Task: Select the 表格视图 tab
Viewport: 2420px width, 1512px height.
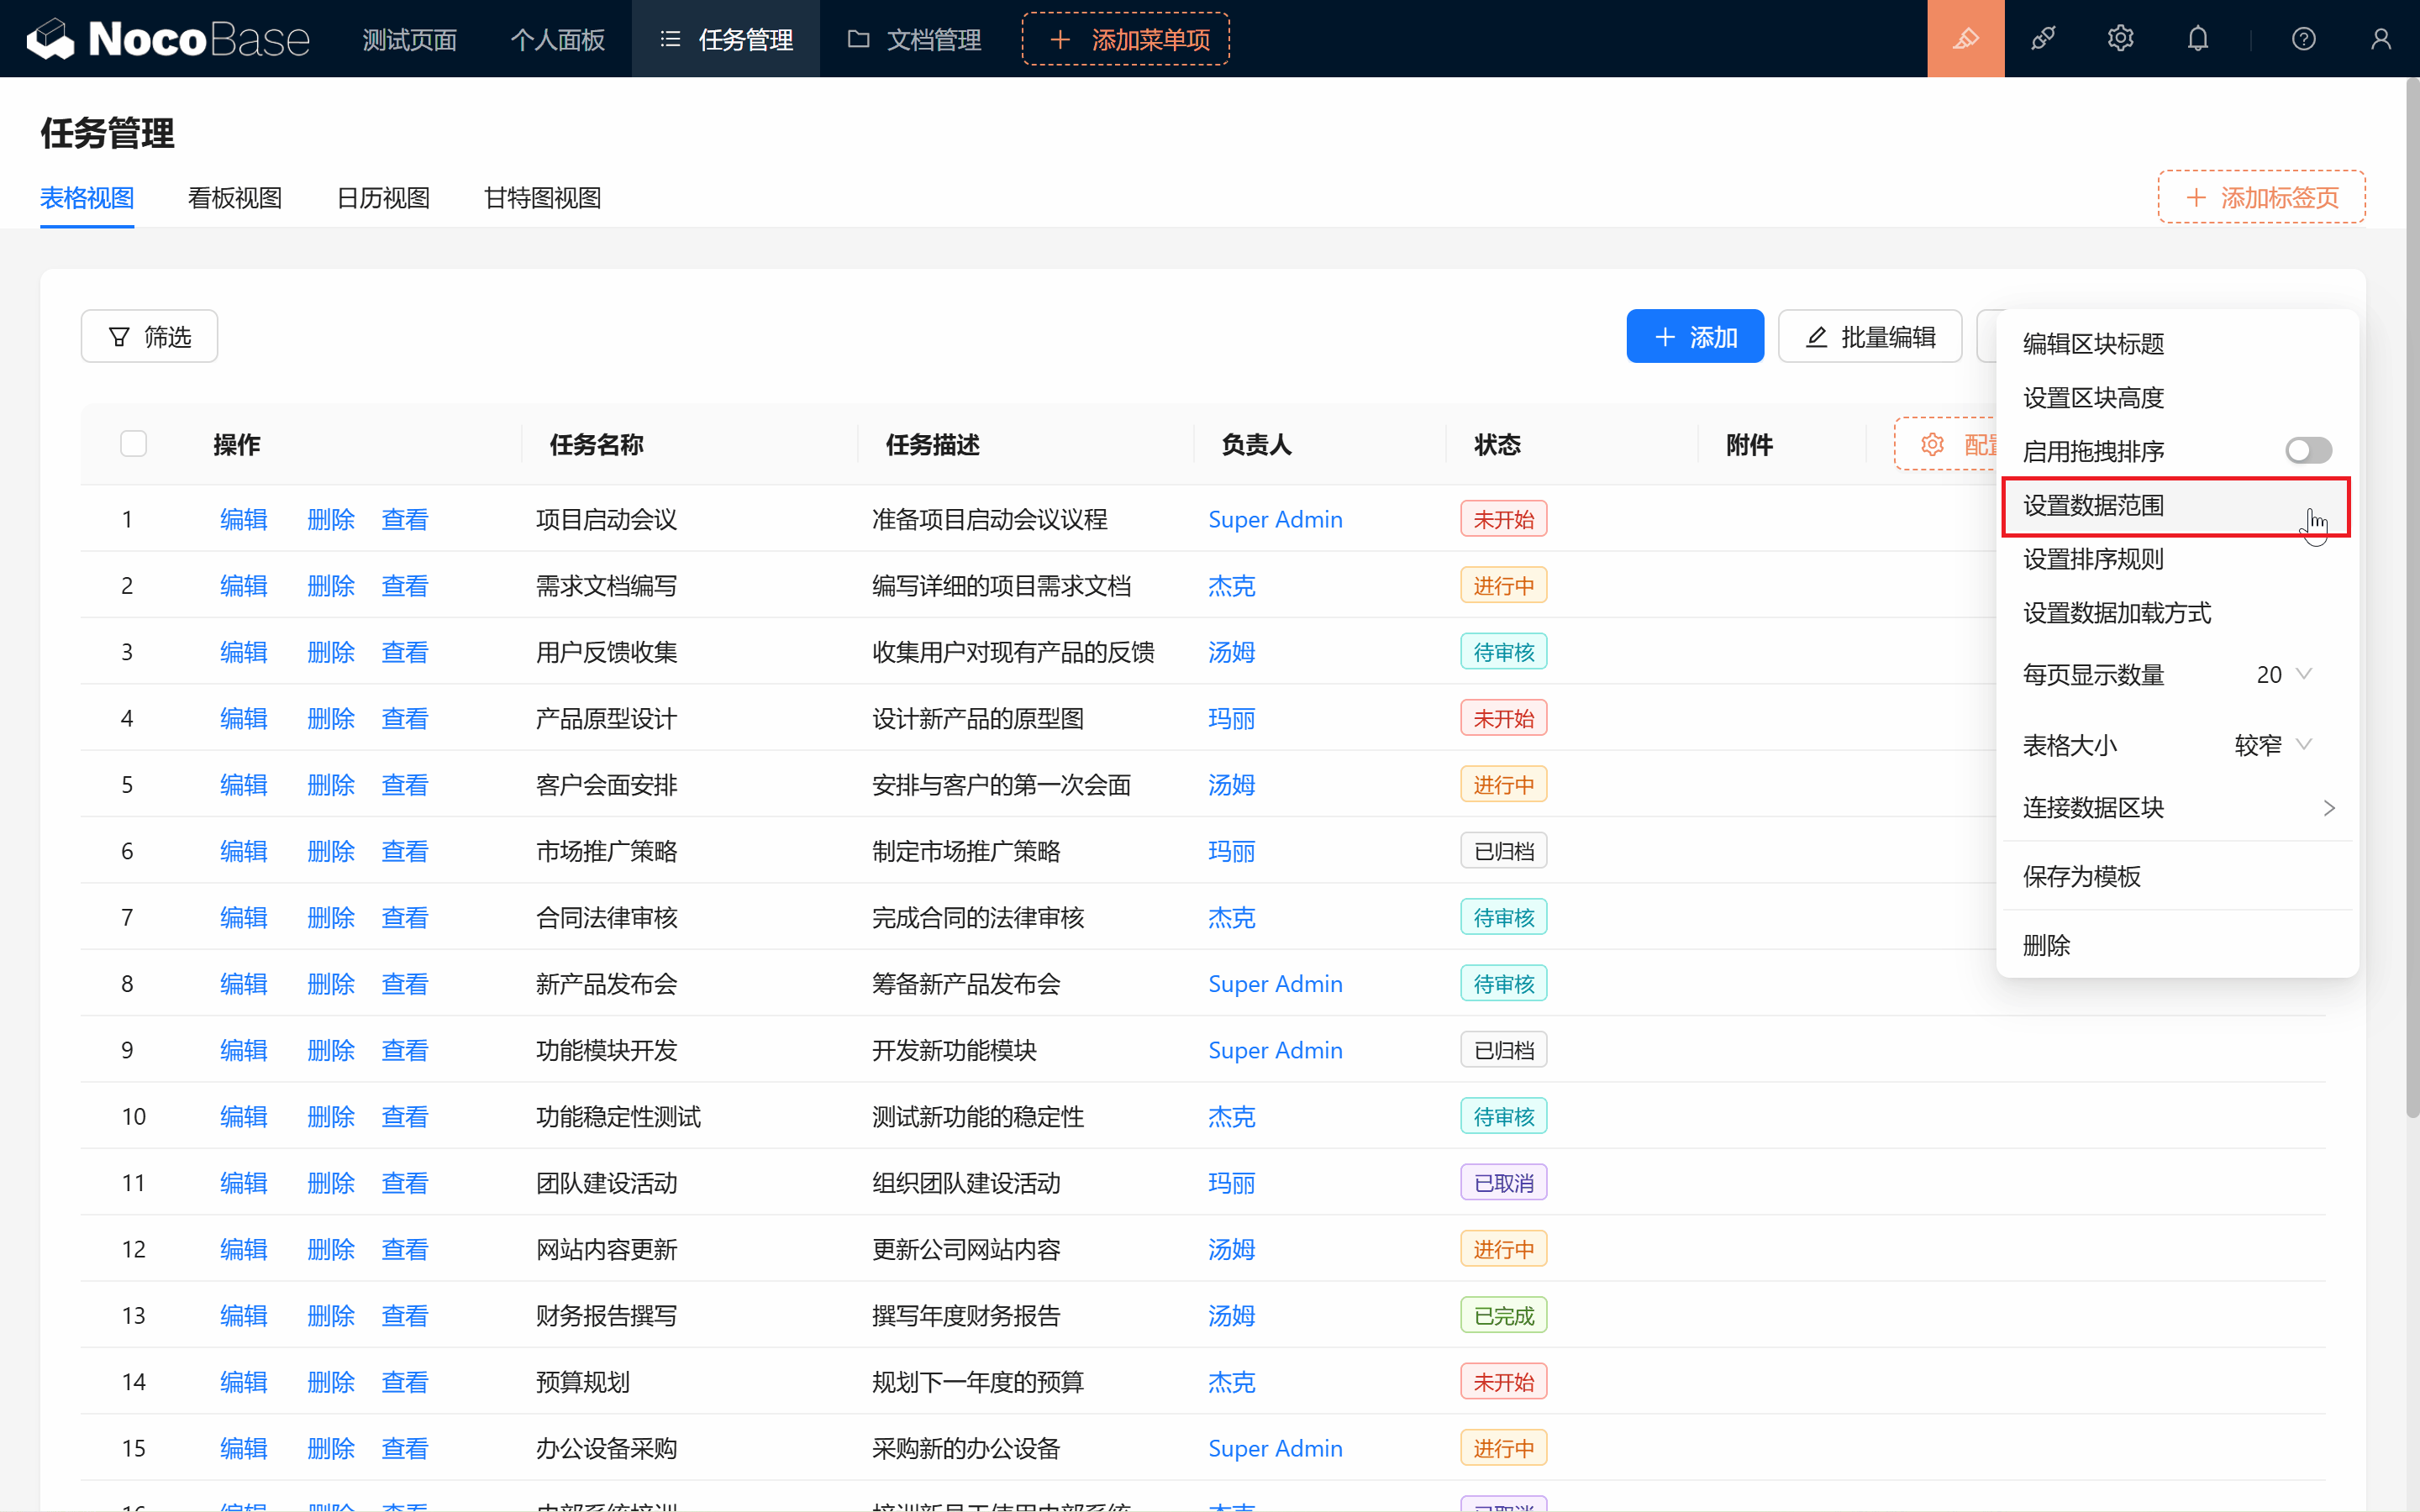Action: tap(87, 198)
